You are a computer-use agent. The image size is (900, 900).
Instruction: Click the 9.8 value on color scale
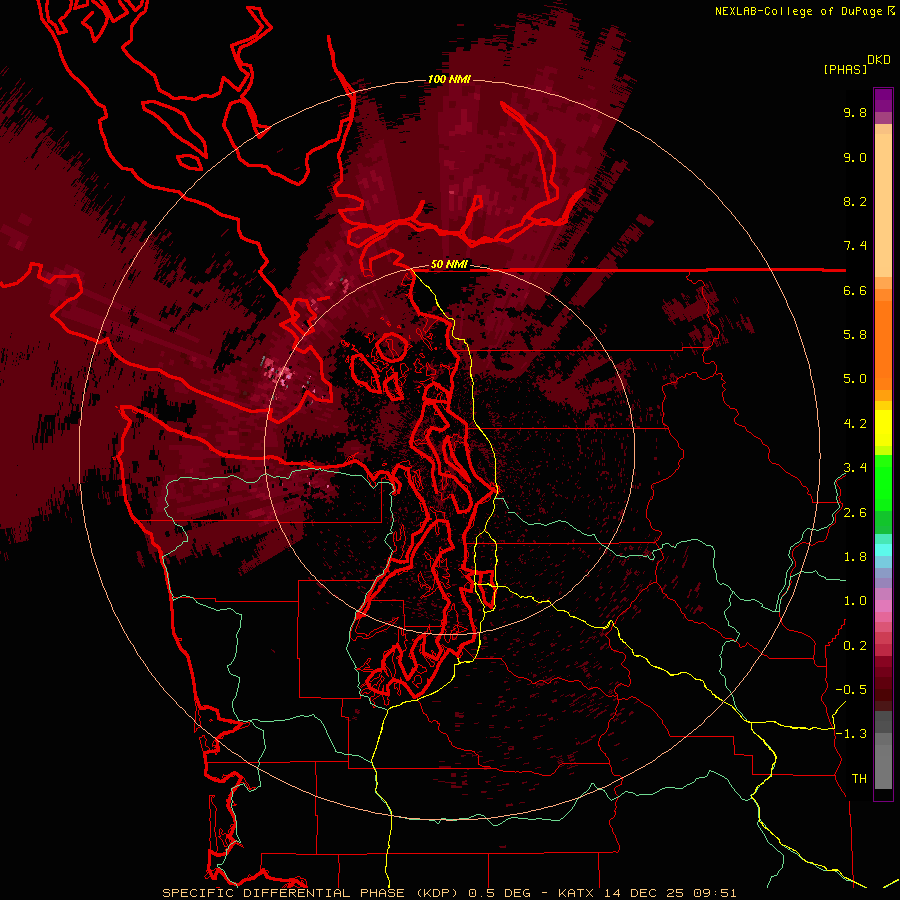(855, 112)
